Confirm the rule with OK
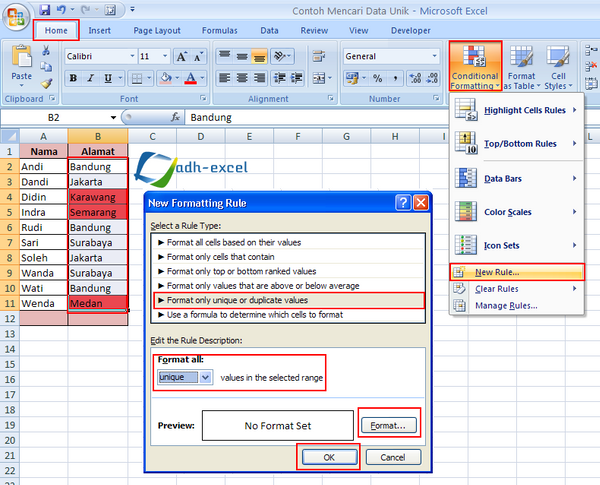This screenshot has height=485, width=600. pyautogui.click(x=329, y=457)
